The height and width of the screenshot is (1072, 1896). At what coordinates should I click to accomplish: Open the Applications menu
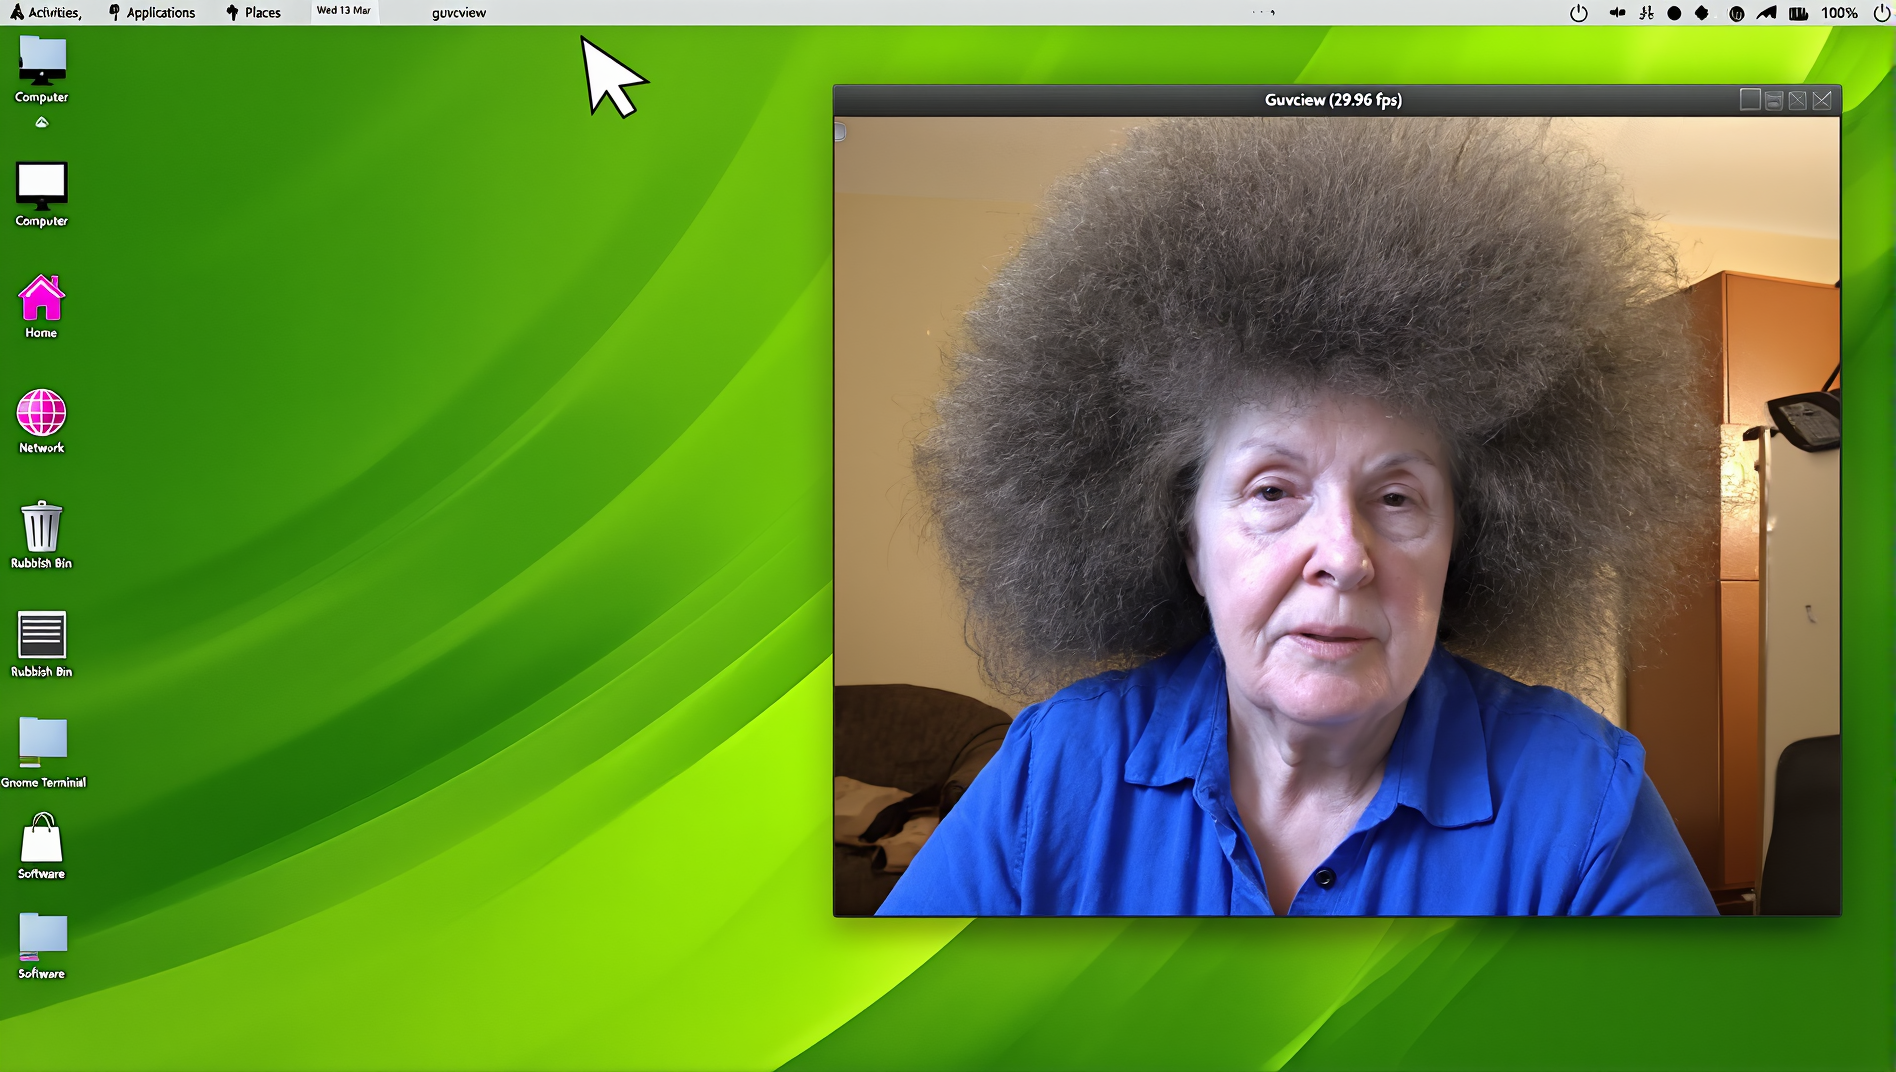(x=152, y=12)
